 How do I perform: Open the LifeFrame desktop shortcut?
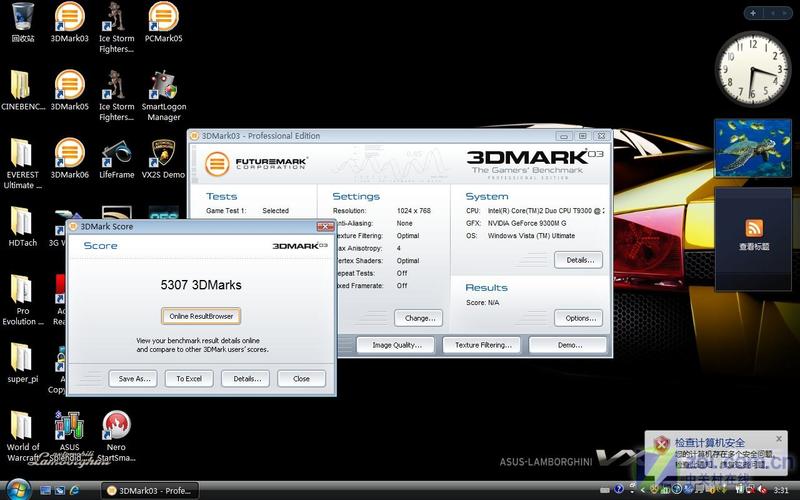(116, 159)
